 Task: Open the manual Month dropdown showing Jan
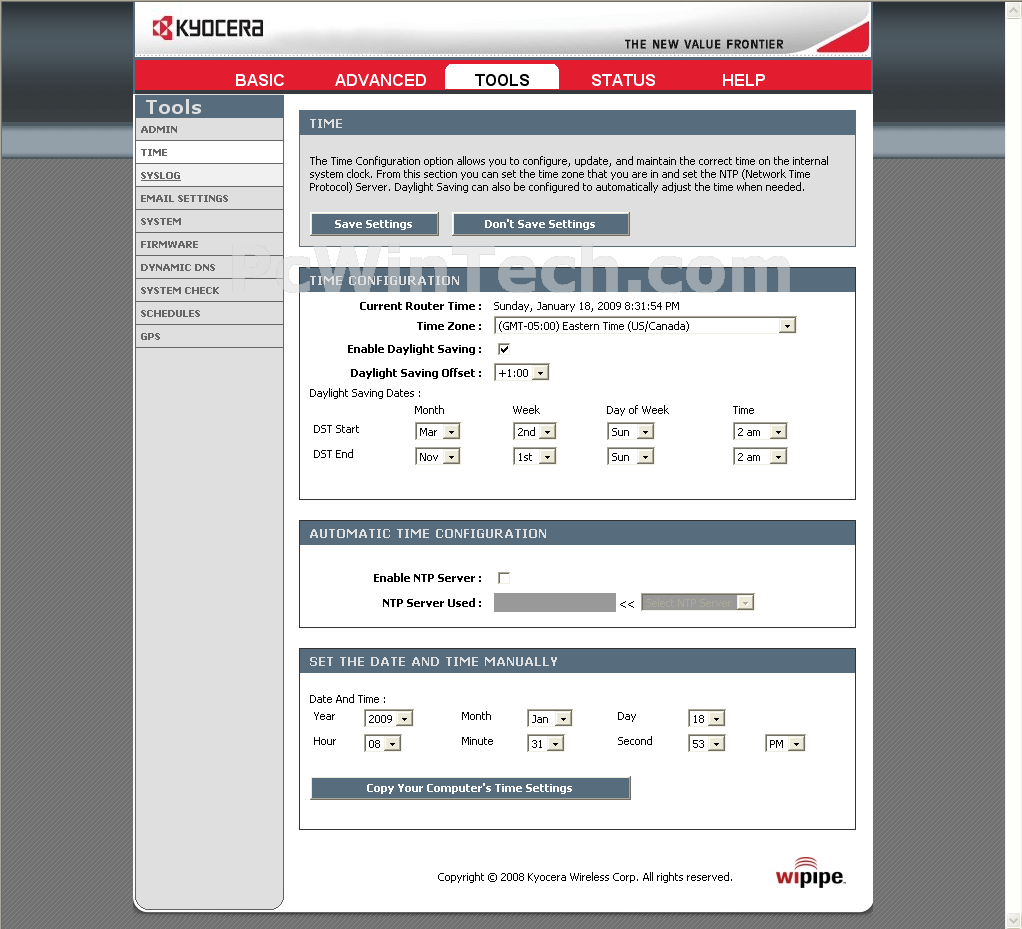coord(549,718)
